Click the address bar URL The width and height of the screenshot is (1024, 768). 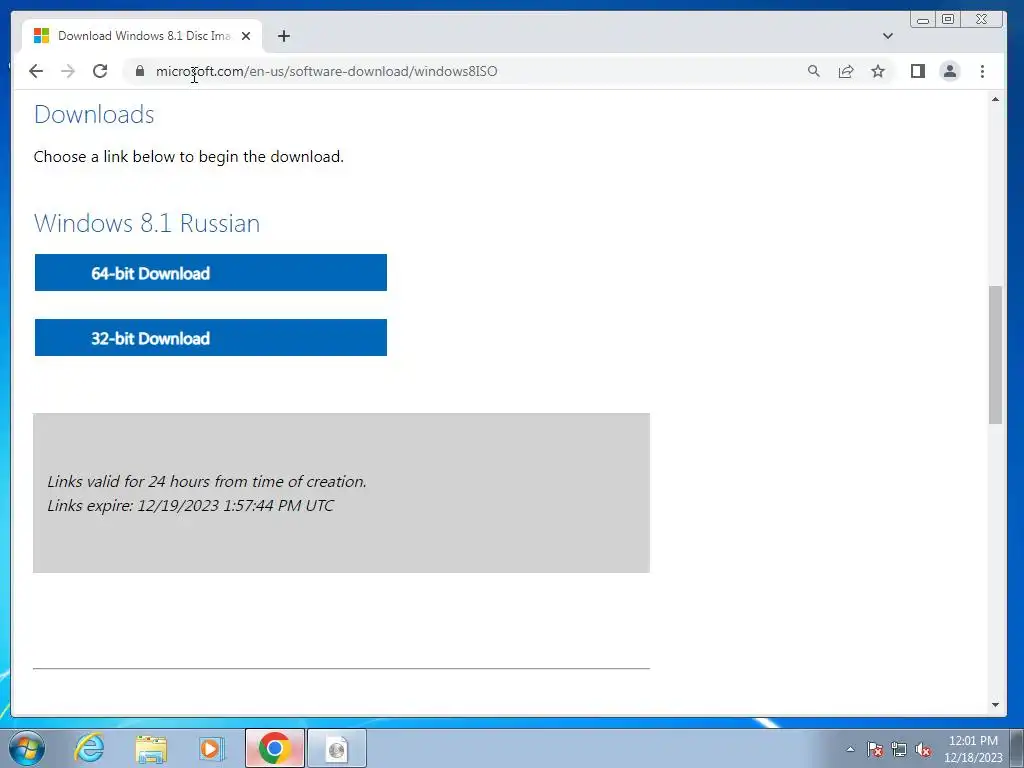click(x=327, y=71)
